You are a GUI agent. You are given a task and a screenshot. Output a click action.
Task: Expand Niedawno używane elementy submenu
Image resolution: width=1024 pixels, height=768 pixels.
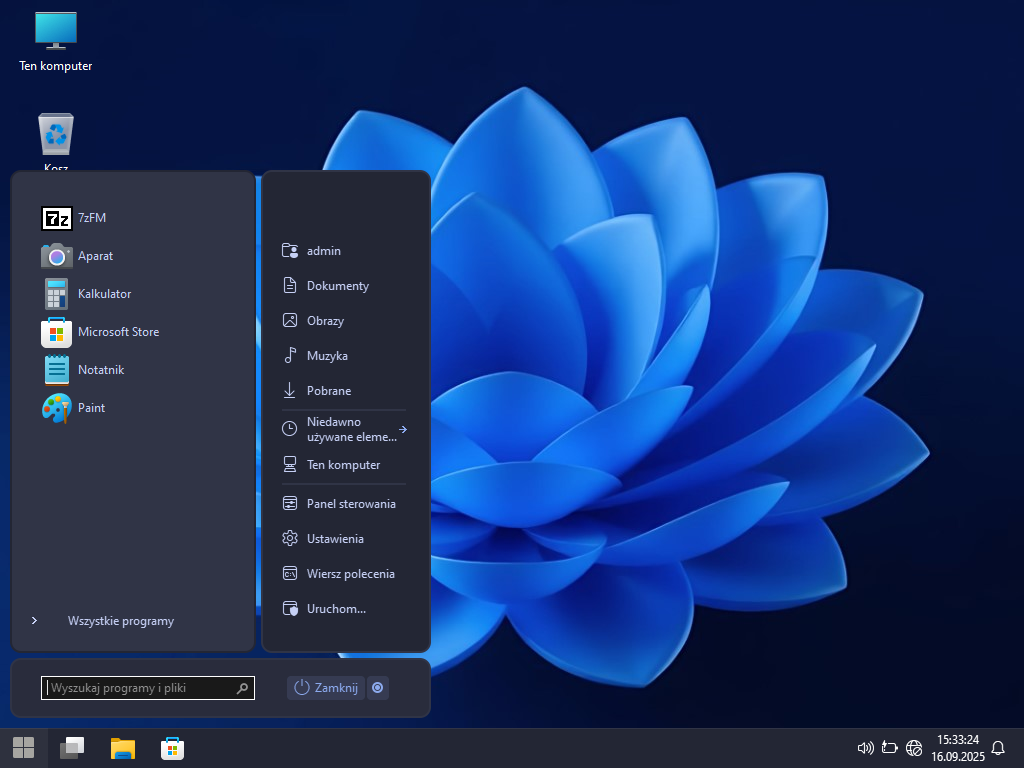click(345, 429)
